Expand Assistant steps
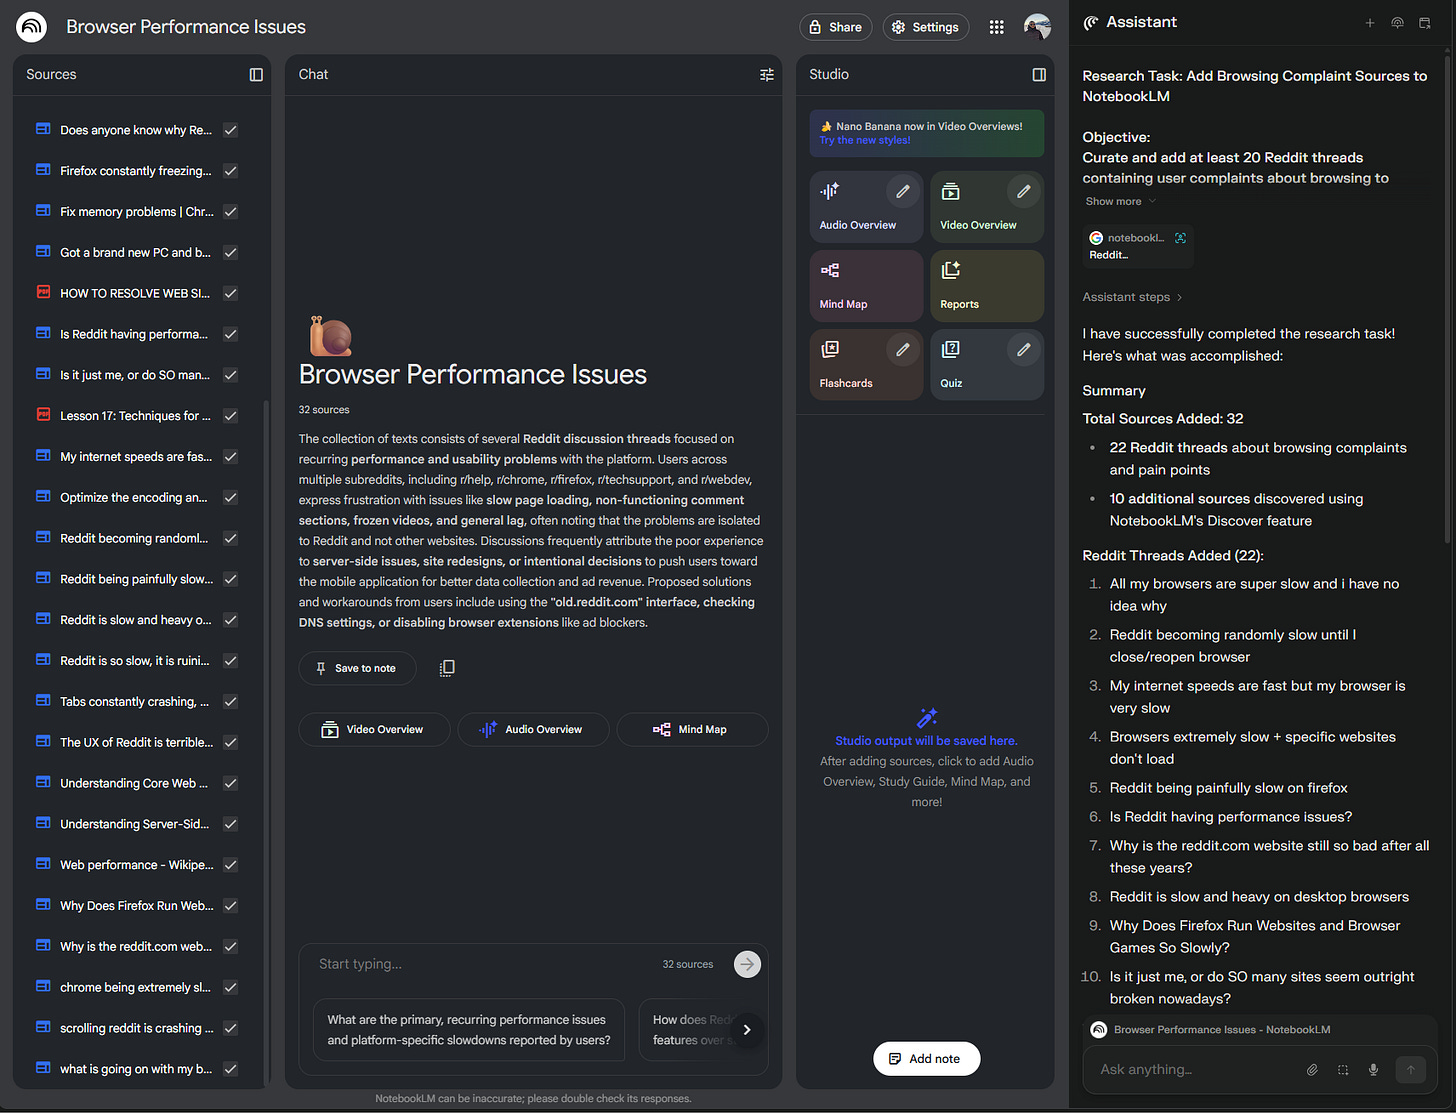 (x=1132, y=297)
